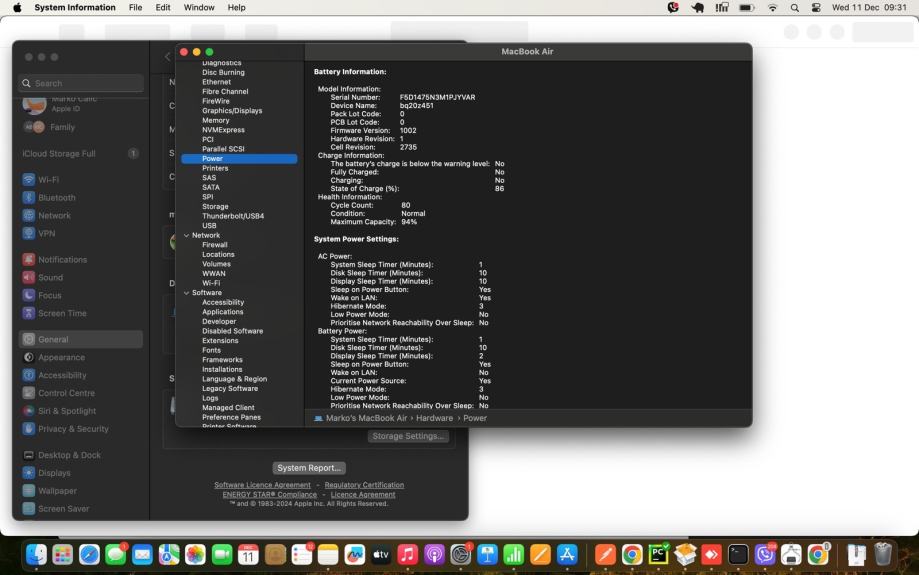
Task: Select Applications under Software
Action: 223,312
